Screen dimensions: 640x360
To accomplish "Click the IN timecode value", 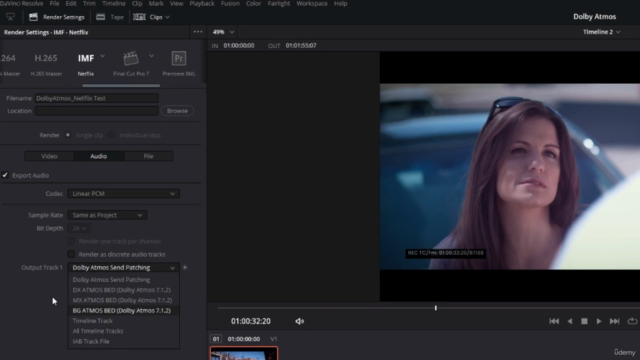I will [239, 45].
